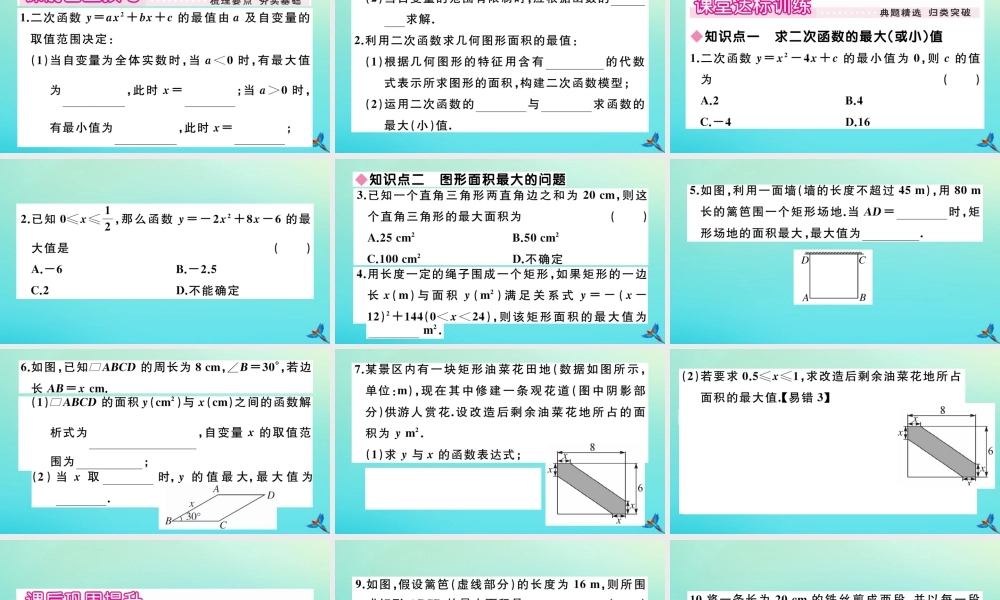The width and height of the screenshot is (1000, 600).
Task: Click the line (1)▱ABCD 的面积 y(cm²)与 x(cm)之间的函数解
Action: [172, 402]
